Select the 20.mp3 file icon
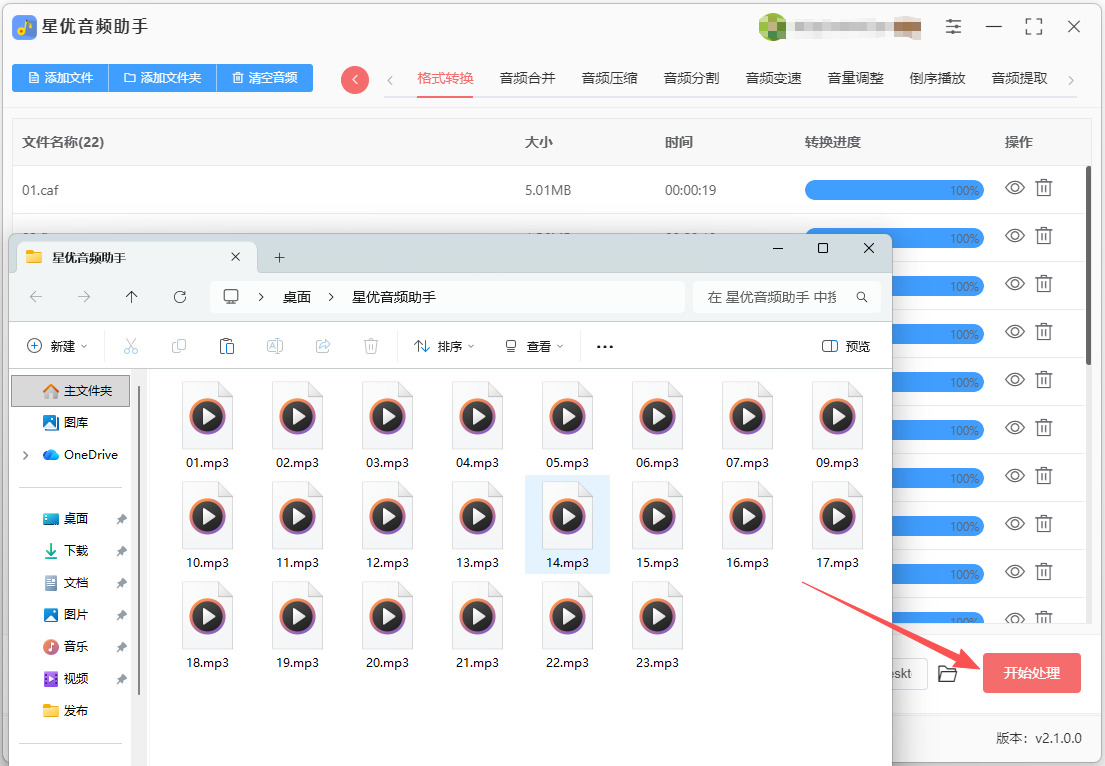The image size is (1105, 766). (388, 616)
